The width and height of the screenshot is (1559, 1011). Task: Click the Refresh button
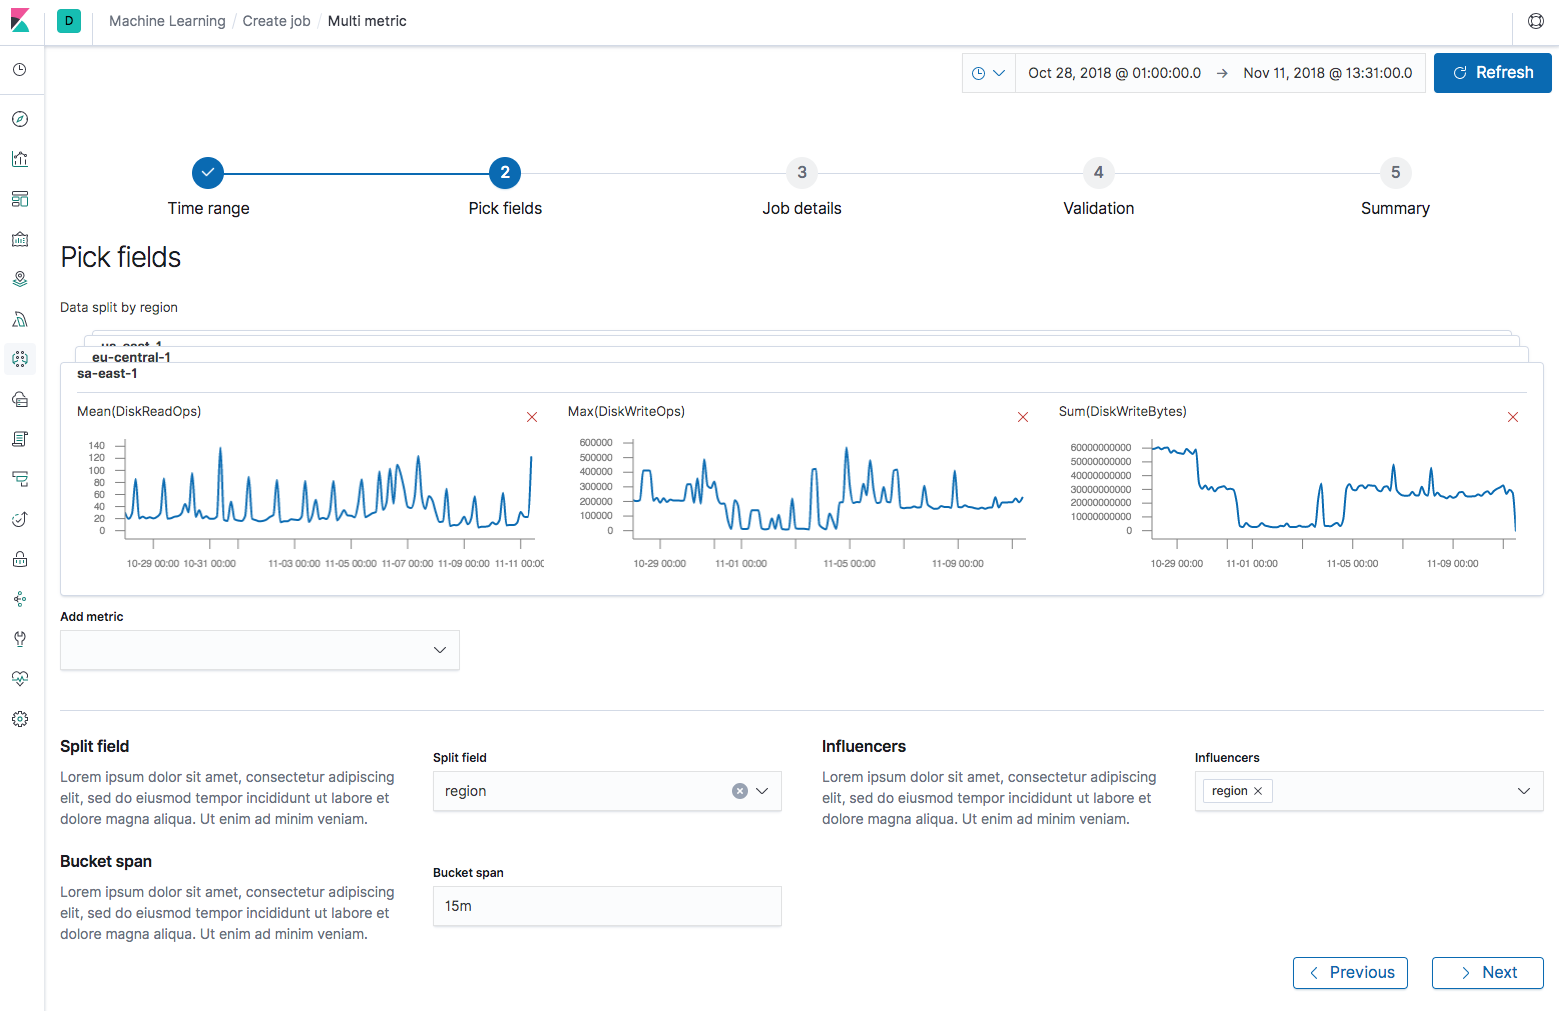pyautogui.click(x=1493, y=73)
